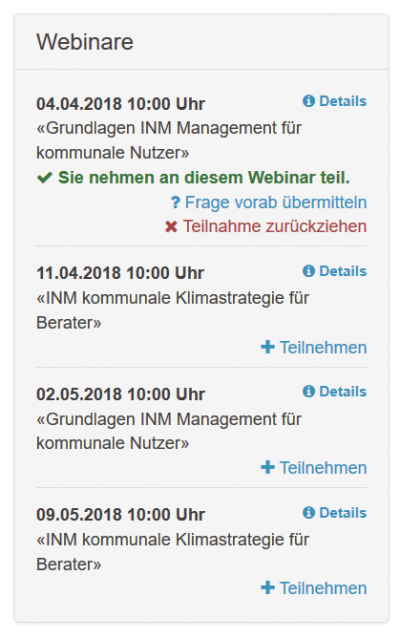Click the Webinare panel heading
400x639 pixels.
[x=85, y=42]
